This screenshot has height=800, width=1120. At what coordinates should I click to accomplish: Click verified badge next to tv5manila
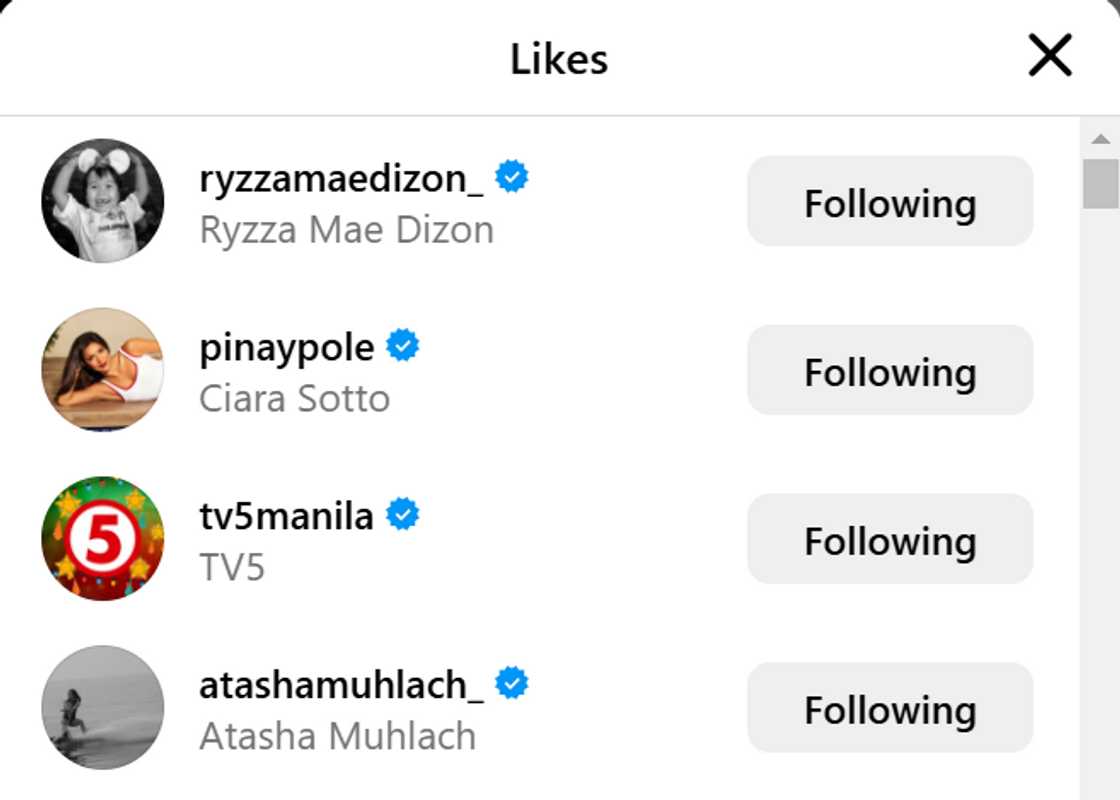(x=403, y=514)
